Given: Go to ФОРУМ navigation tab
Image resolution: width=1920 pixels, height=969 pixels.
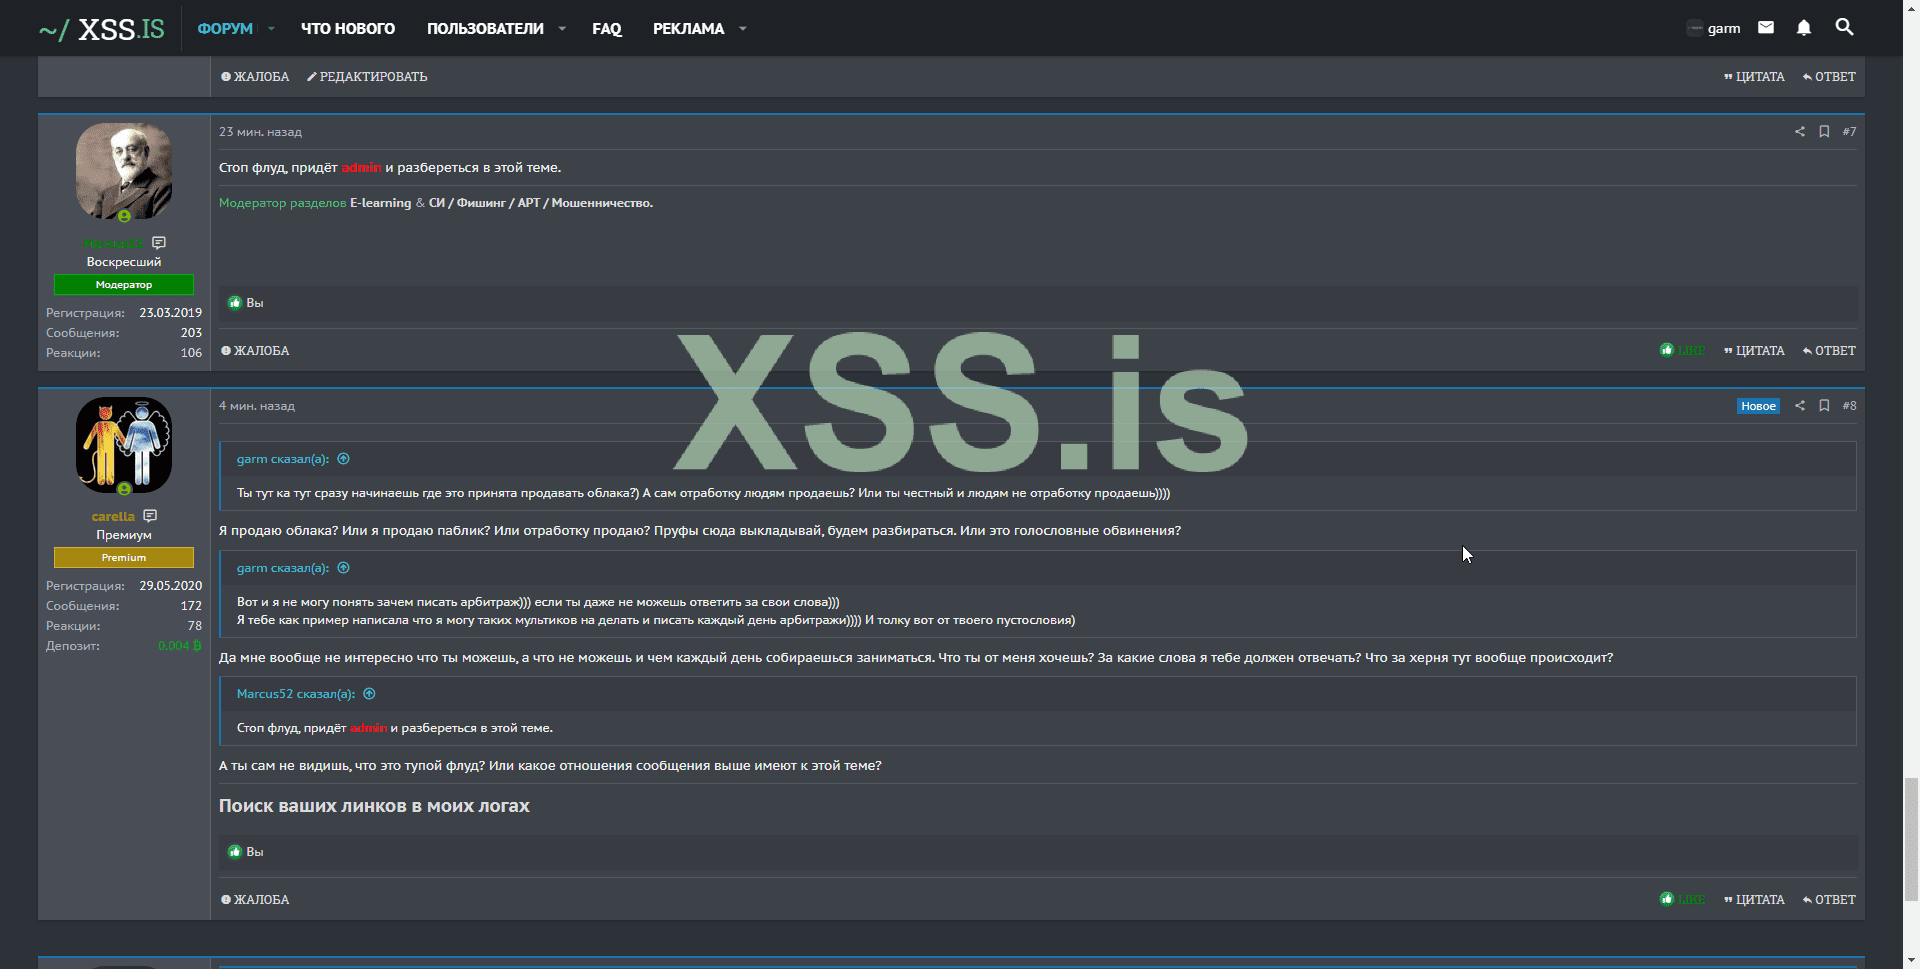Looking at the screenshot, I should pyautogui.click(x=225, y=29).
